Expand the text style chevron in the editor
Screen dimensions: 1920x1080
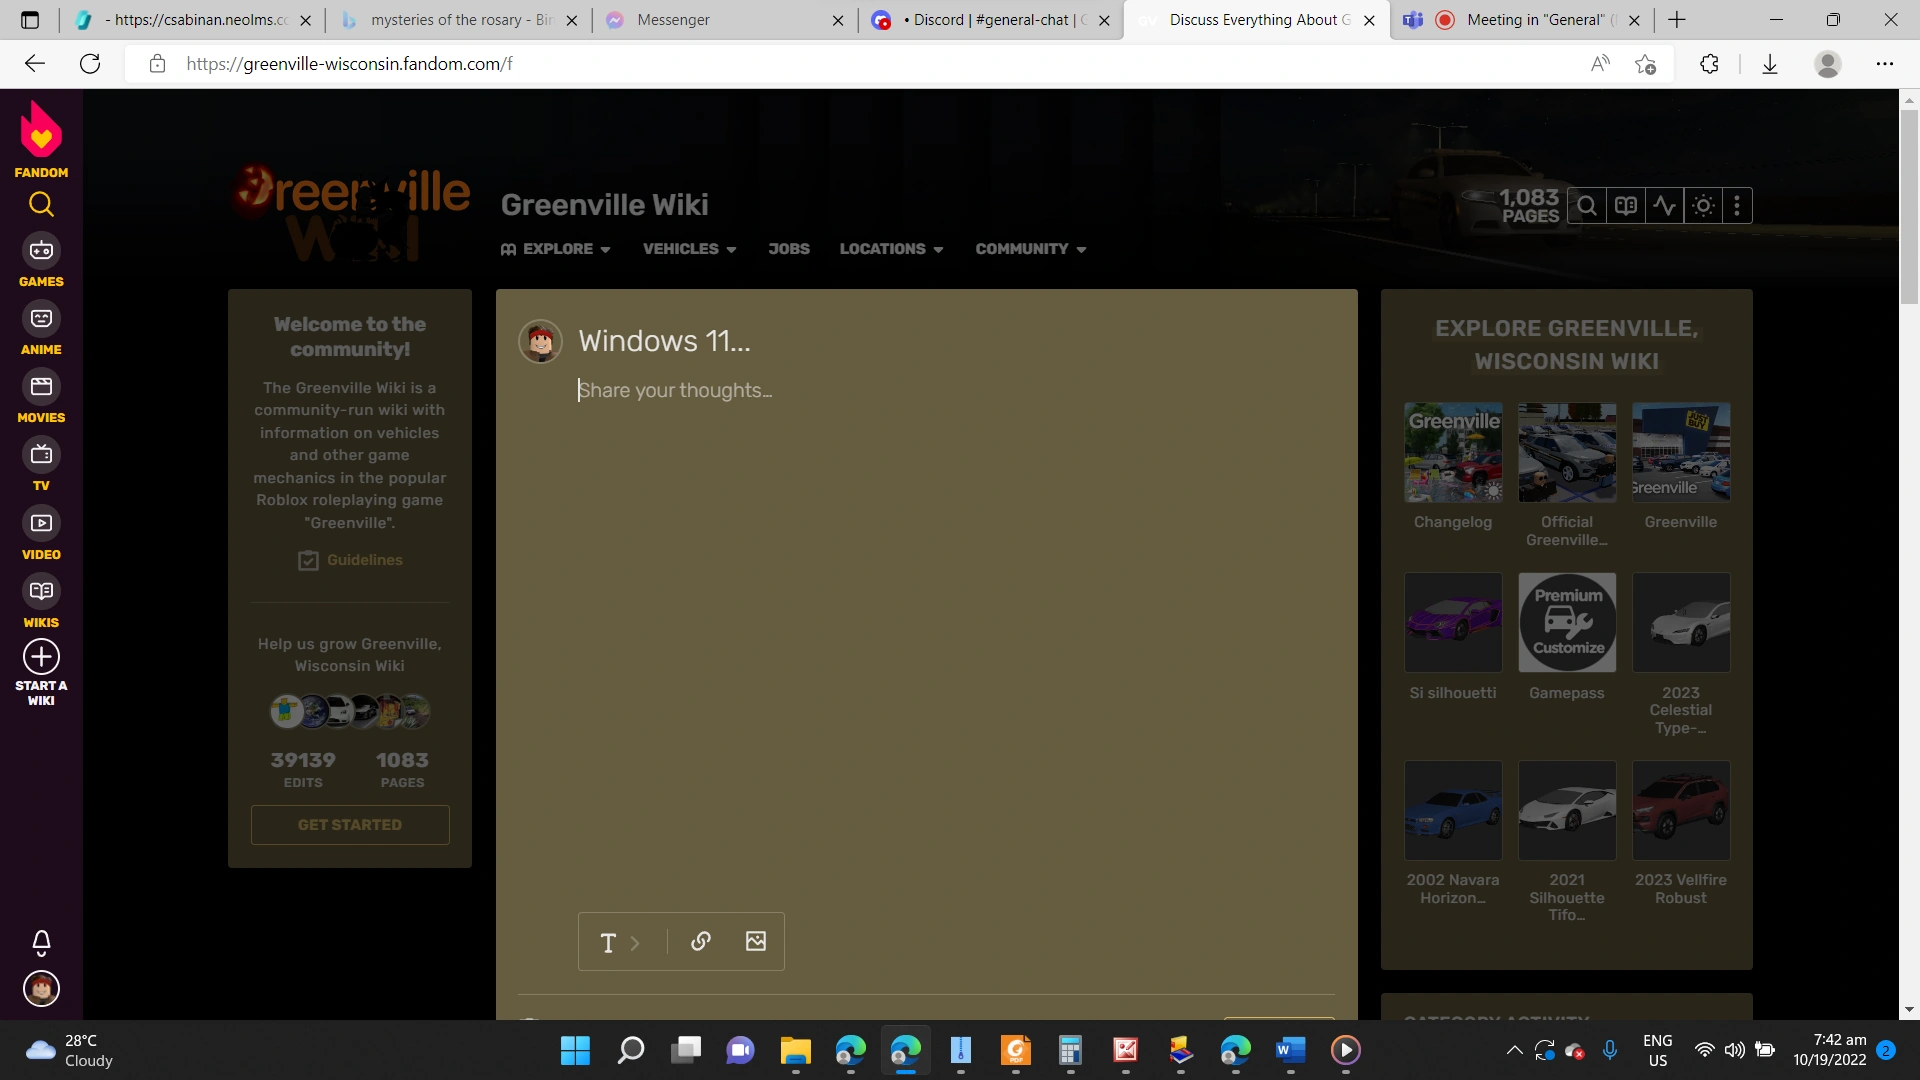pyautogui.click(x=636, y=941)
